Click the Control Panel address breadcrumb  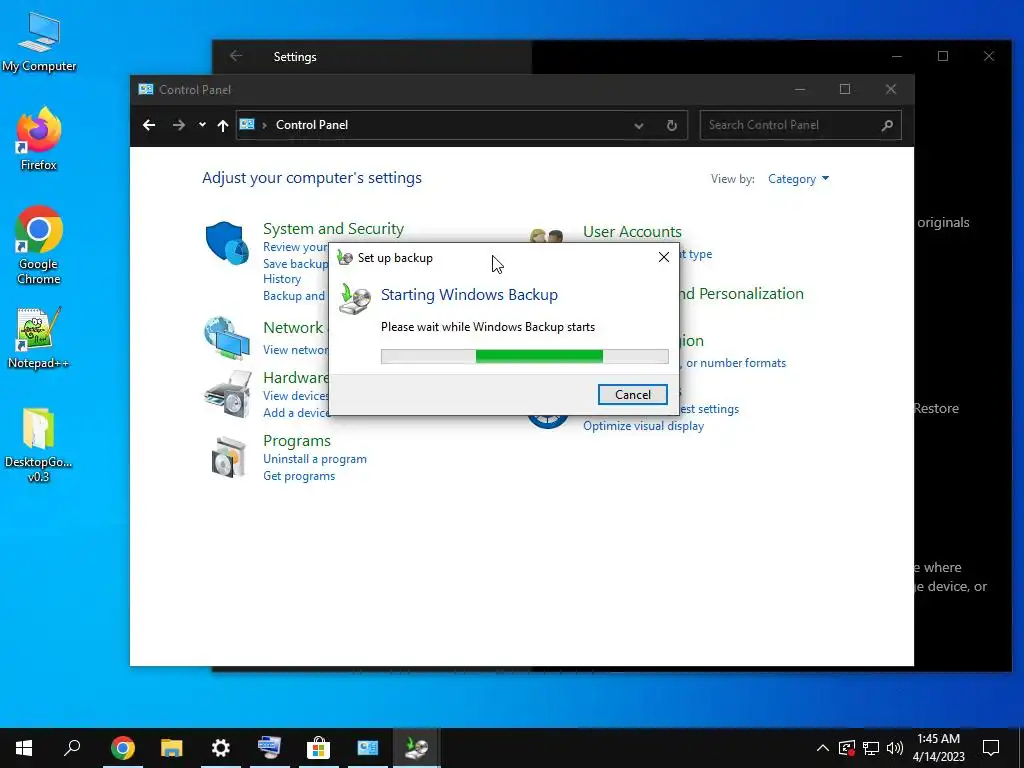click(x=312, y=125)
